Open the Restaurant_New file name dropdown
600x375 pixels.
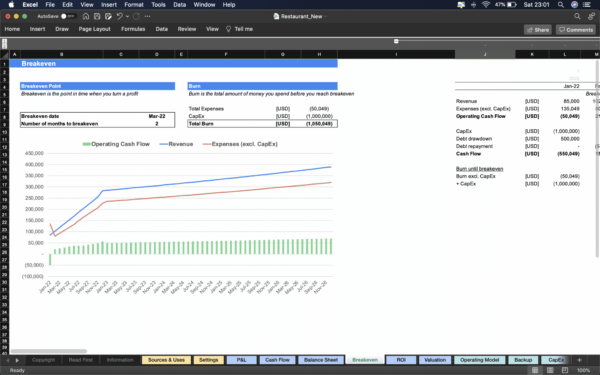click(x=326, y=16)
